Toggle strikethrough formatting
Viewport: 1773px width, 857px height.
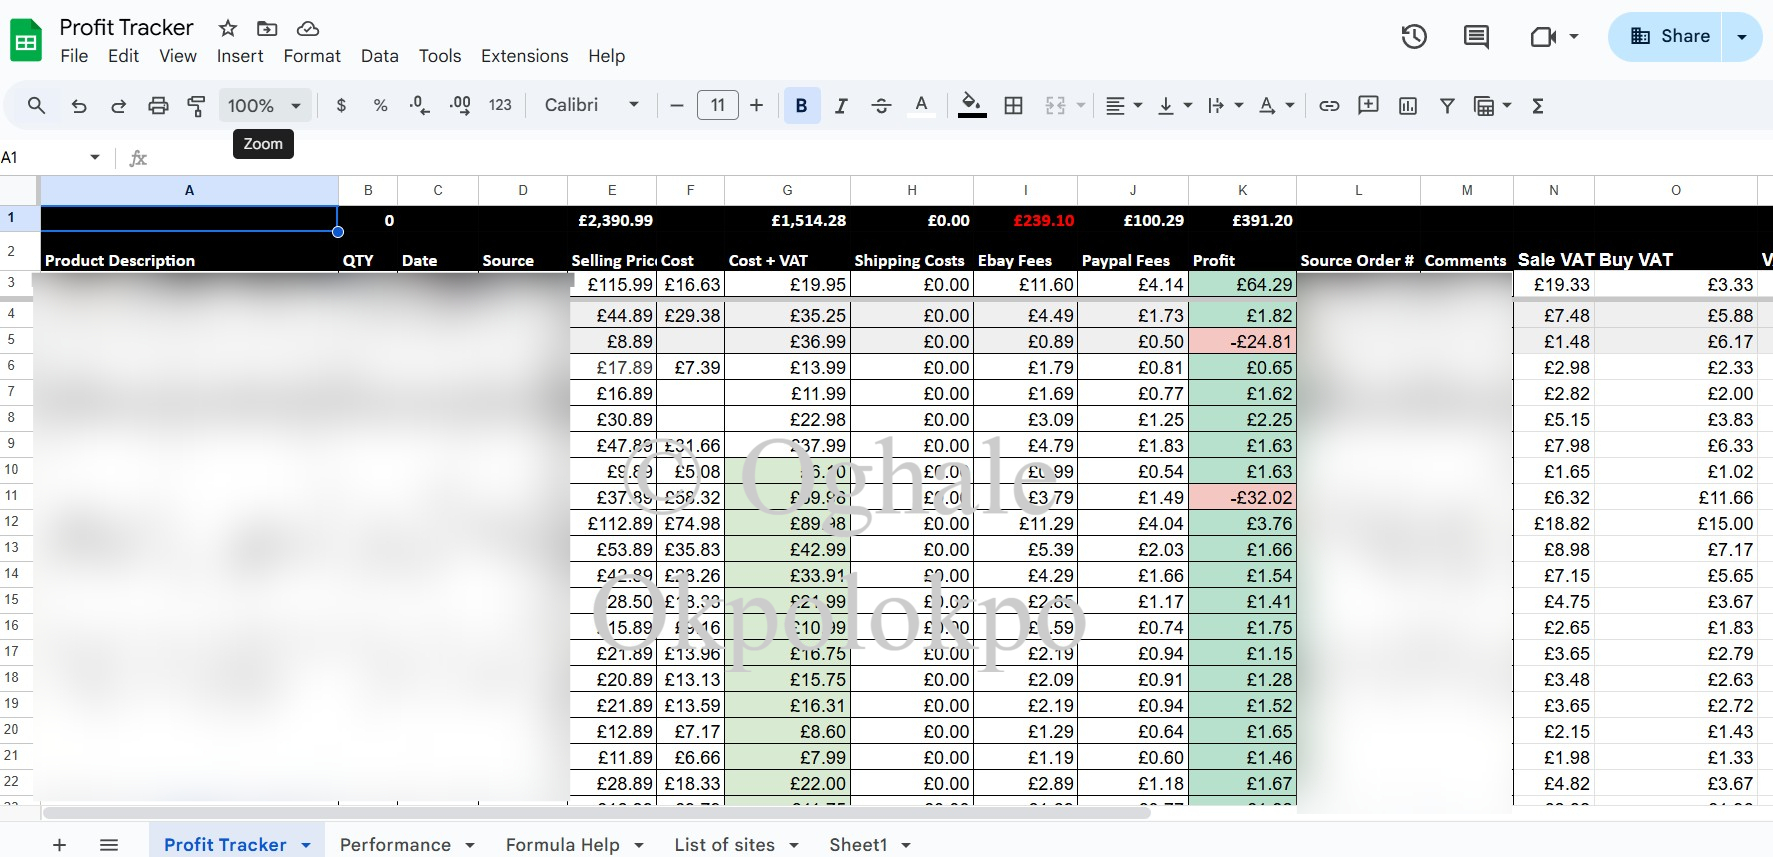(881, 106)
